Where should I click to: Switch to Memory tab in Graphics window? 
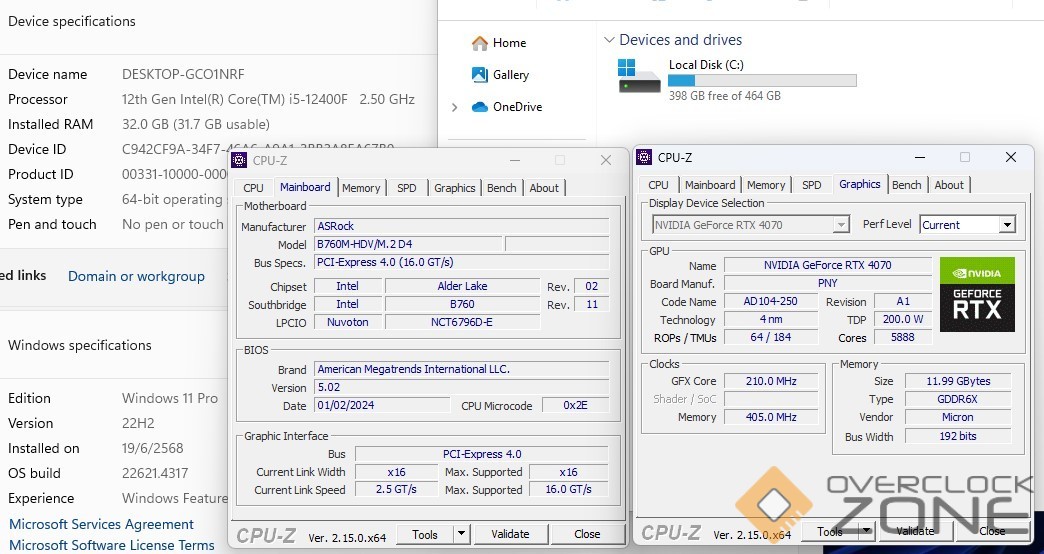765,185
